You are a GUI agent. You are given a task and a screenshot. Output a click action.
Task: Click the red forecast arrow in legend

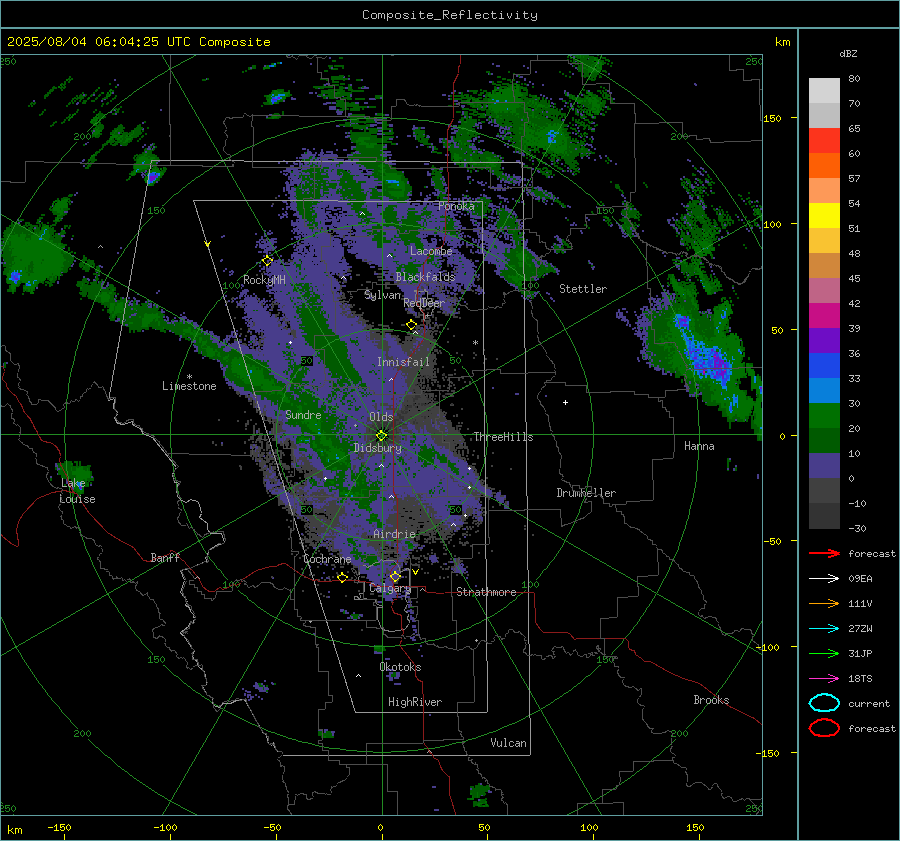pyautogui.click(x=824, y=553)
